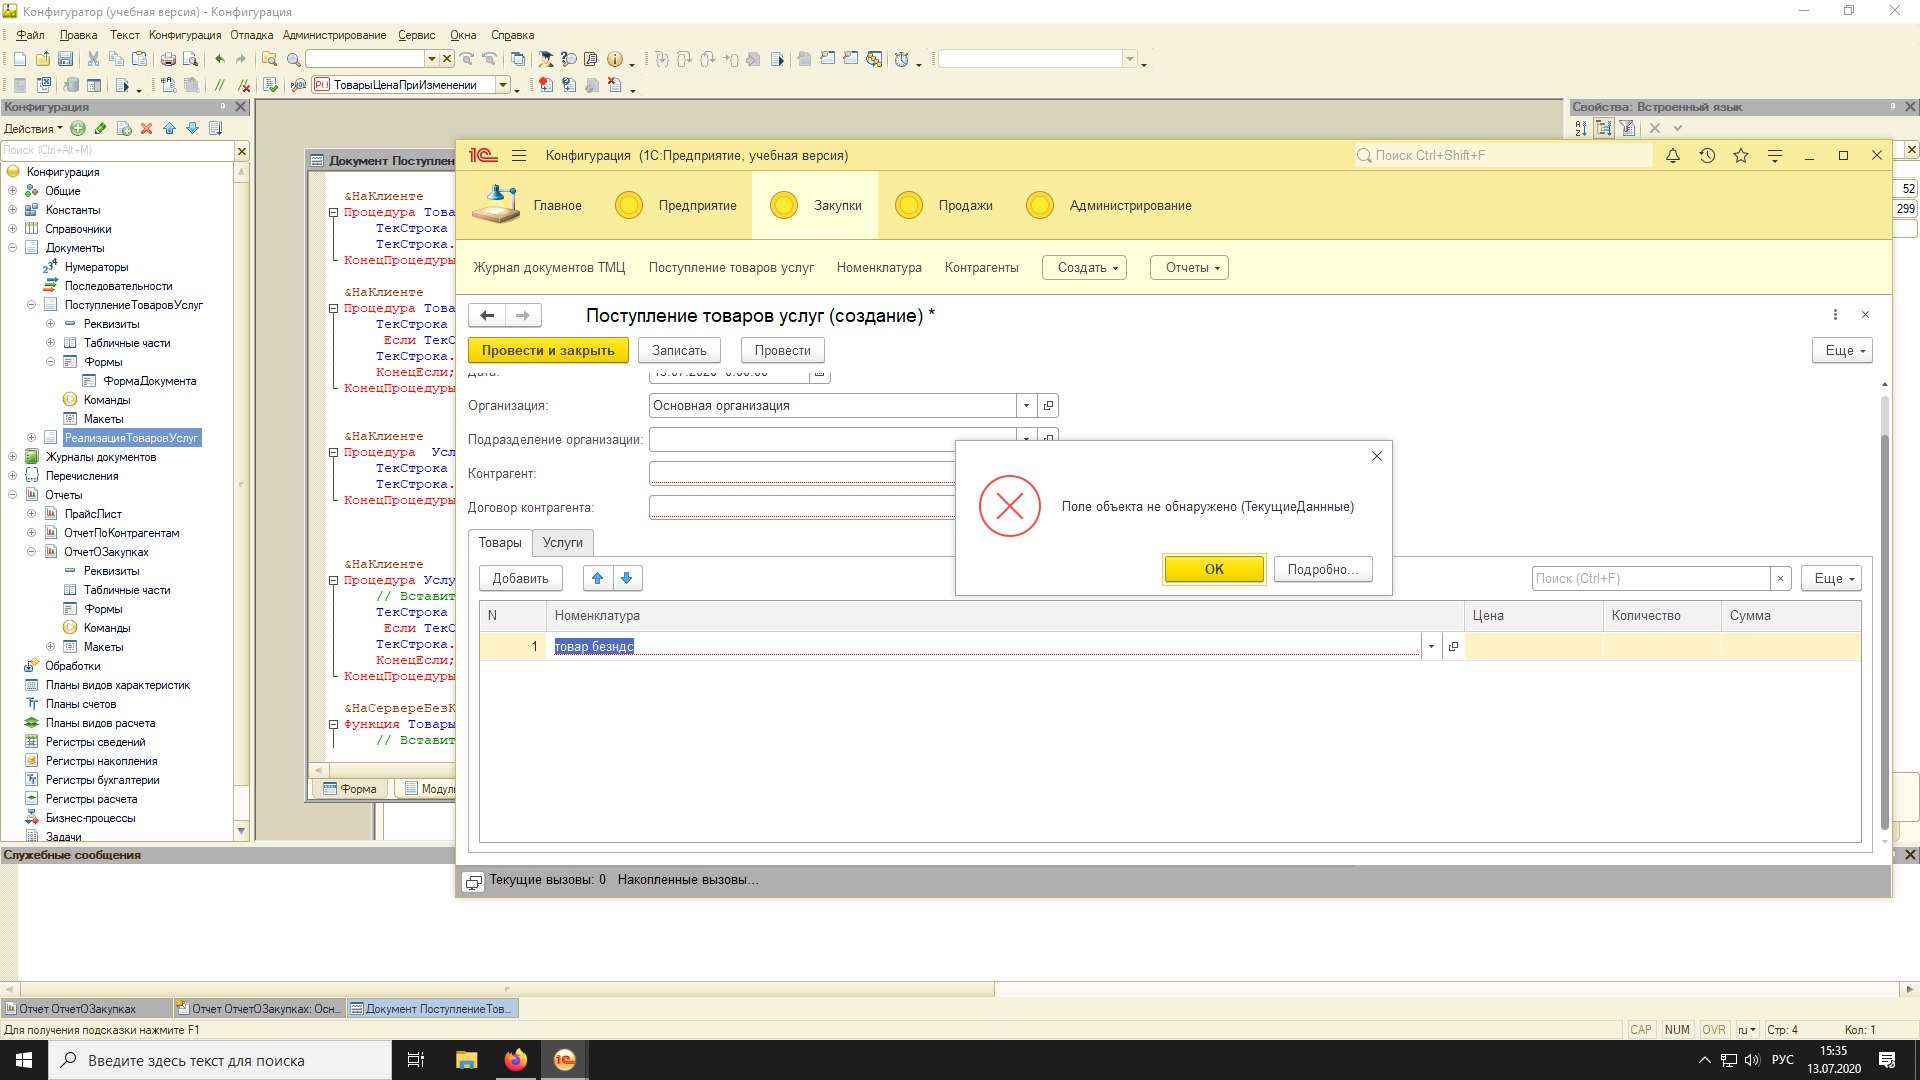Collapse the Документы tree node
This screenshot has height=1080, width=1920.
pos(13,248)
